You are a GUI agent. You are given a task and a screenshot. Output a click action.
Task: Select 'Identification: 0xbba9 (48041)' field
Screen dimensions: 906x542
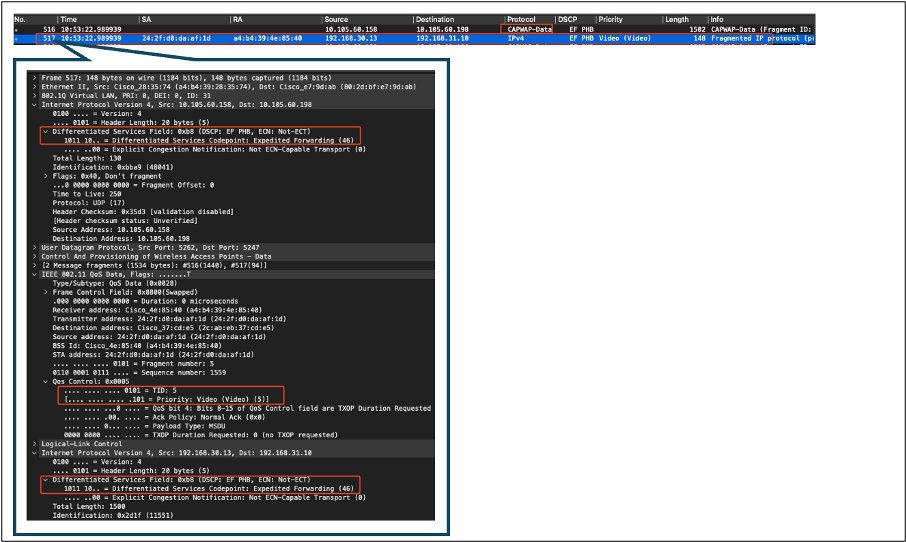pyautogui.click(x=113, y=167)
